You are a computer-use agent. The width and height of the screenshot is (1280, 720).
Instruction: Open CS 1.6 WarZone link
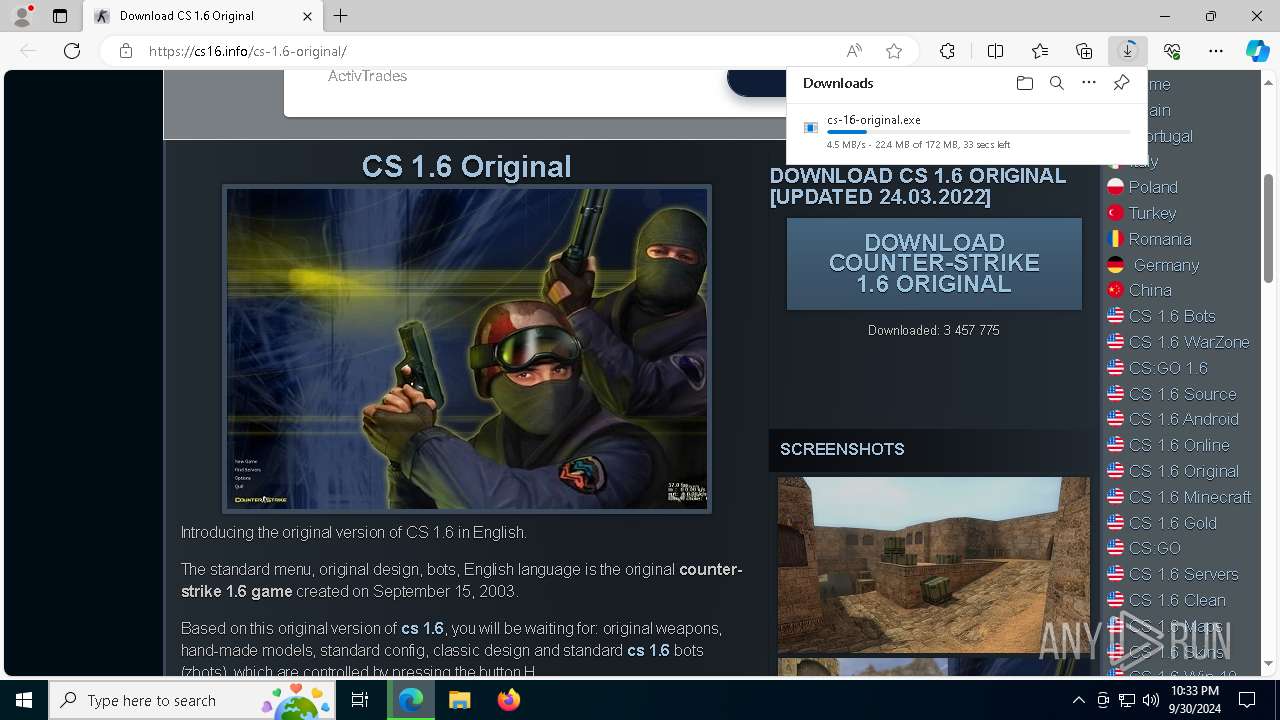pyautogui.click(x=1189, y=342)
